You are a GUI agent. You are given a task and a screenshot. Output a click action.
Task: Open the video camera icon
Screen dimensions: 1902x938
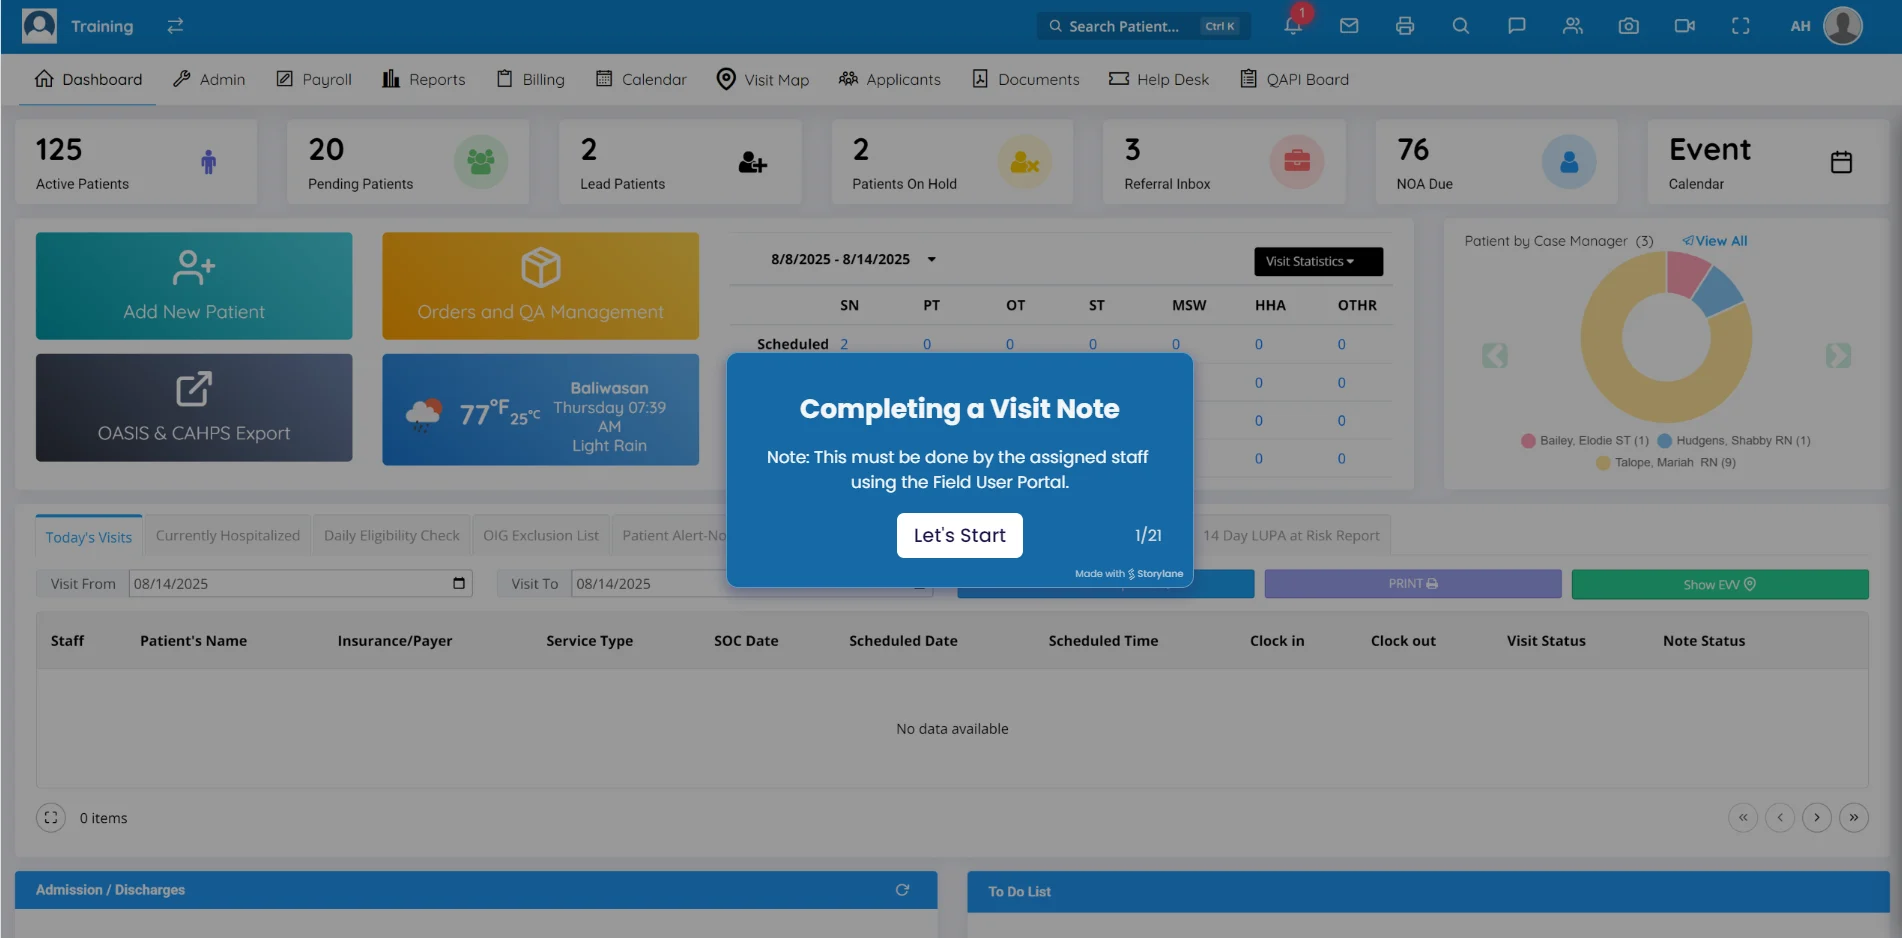[x=1685, y=26]
